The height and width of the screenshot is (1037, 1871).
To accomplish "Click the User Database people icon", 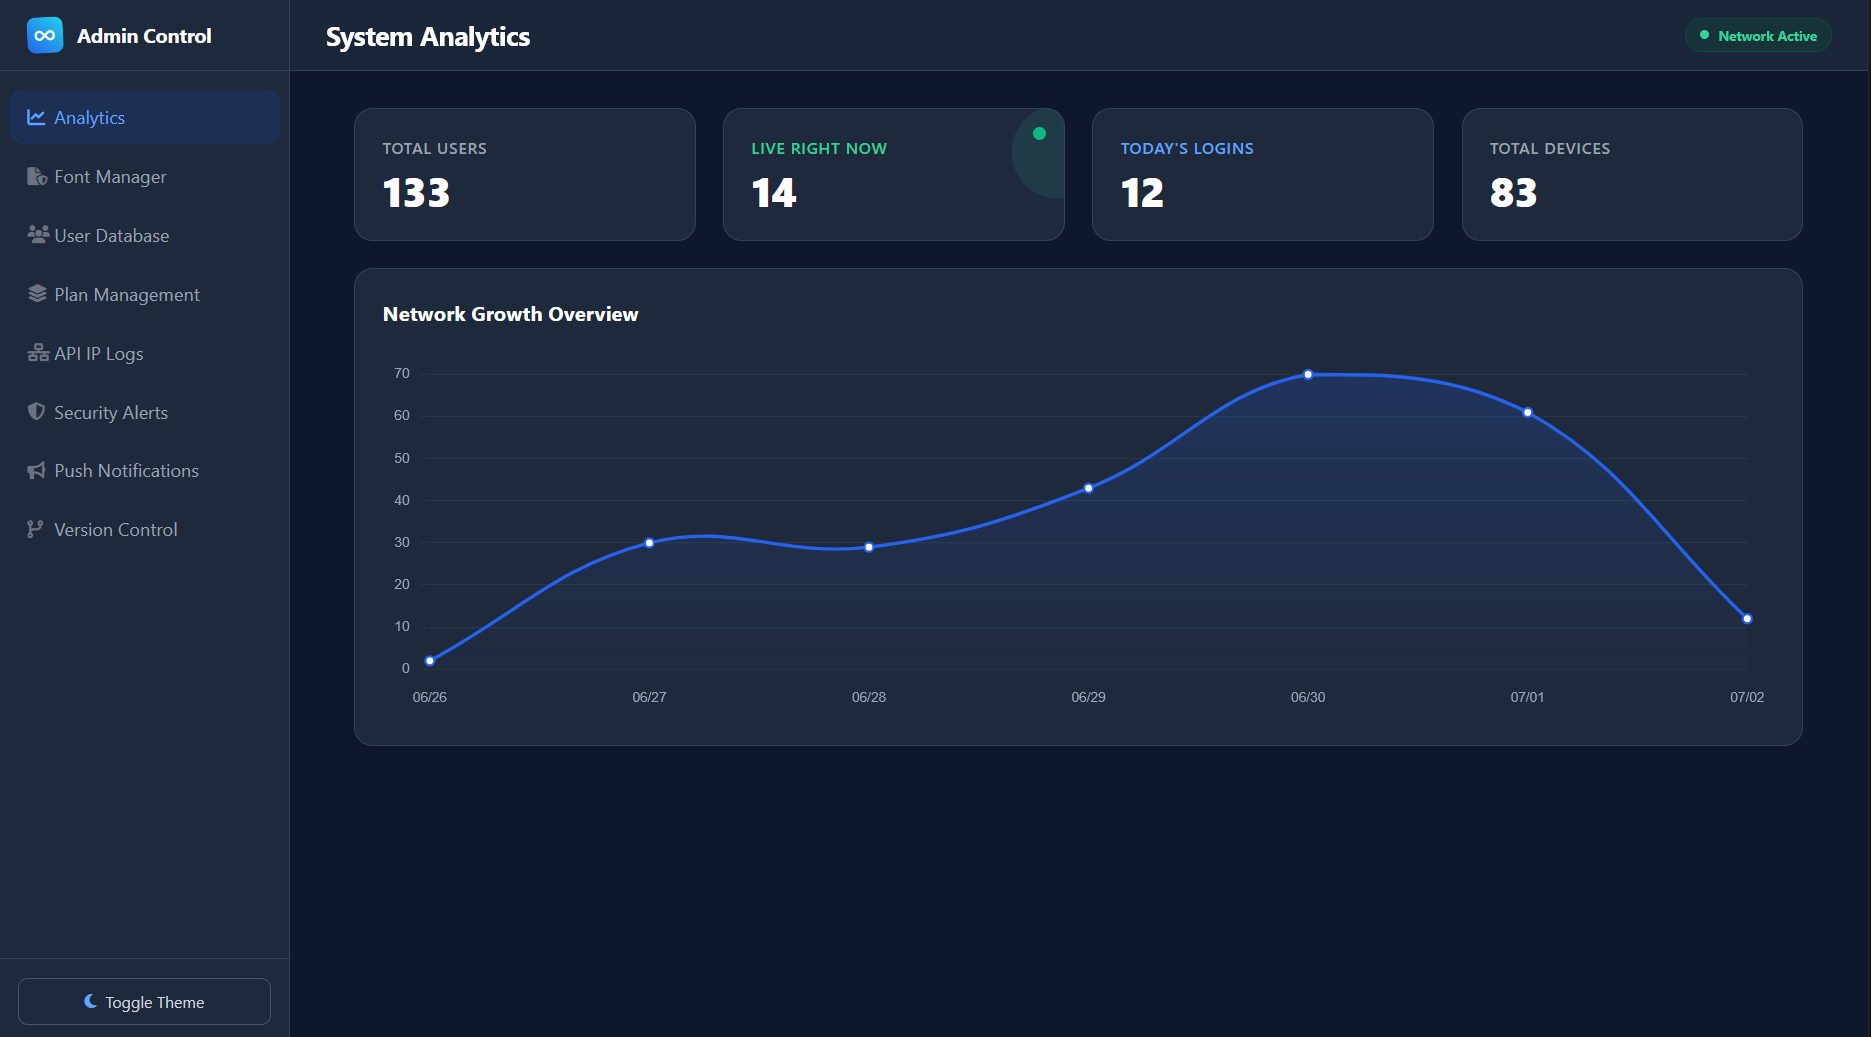I will pos(38,234).
